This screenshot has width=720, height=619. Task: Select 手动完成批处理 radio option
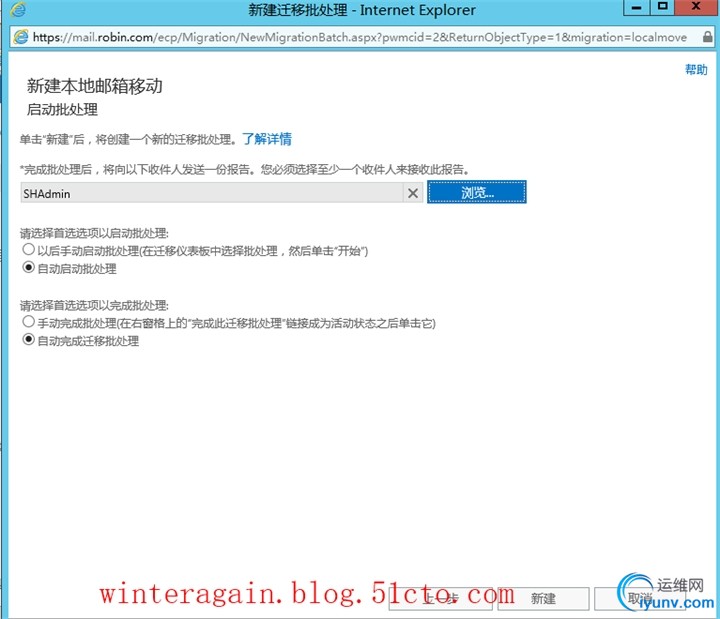click(x=28, y=321)
